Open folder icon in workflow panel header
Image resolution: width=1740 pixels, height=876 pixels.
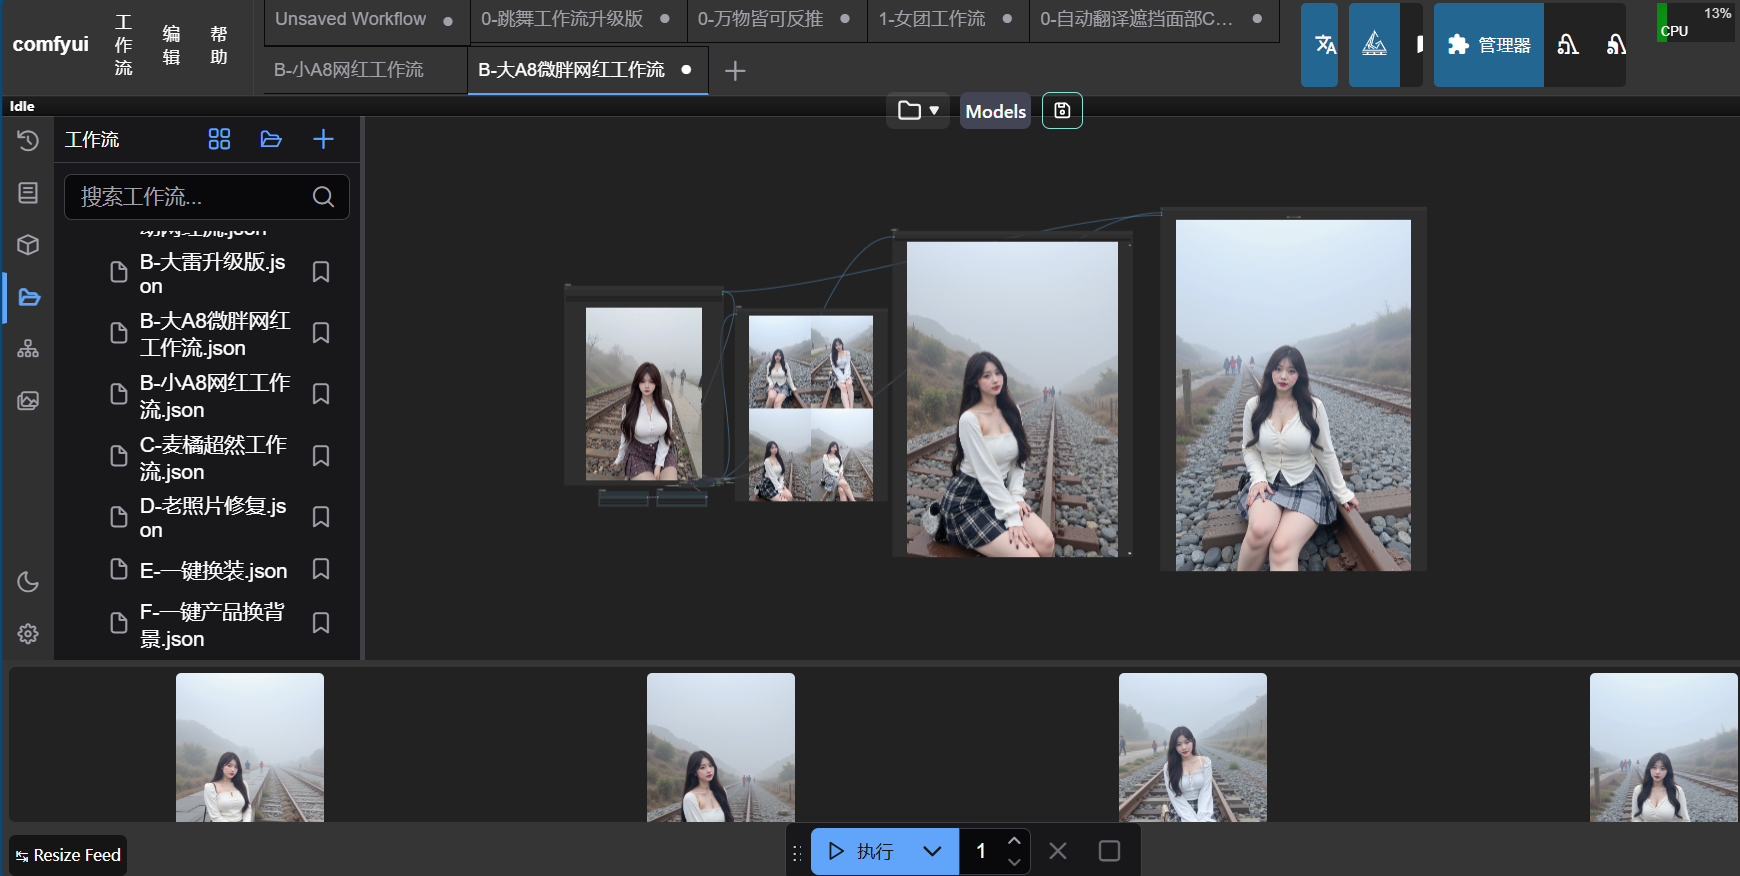271,140
